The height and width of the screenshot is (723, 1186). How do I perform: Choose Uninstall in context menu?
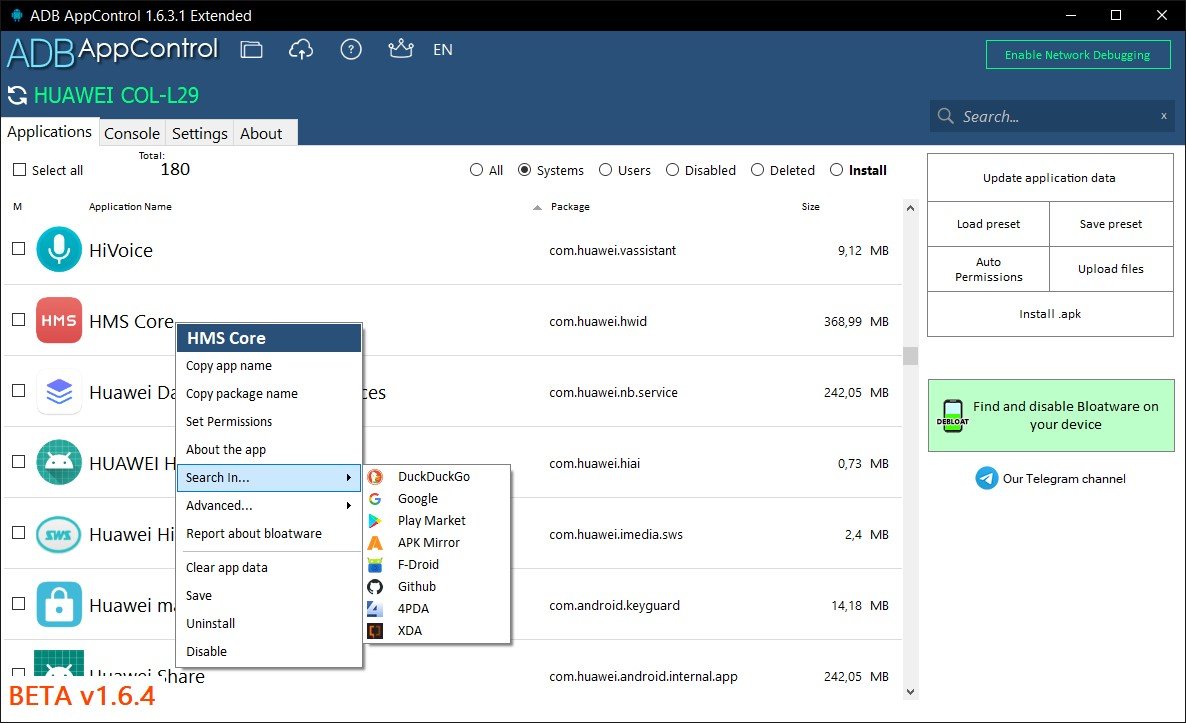[x=269, y=623]
